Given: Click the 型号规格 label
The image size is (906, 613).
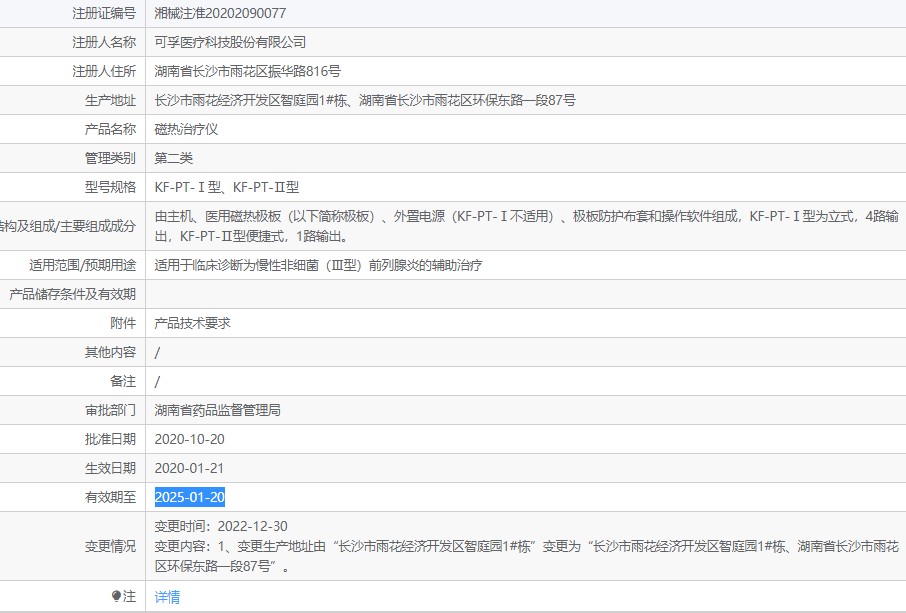Looking at the screenshot, I should (110, 187).
